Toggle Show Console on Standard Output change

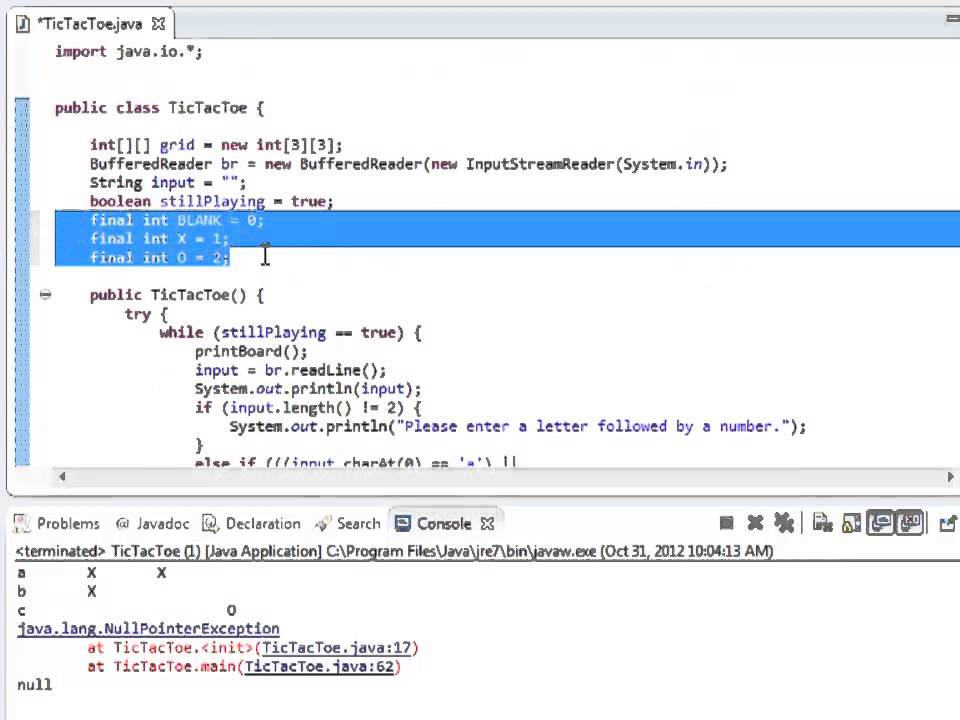point(880,523)
